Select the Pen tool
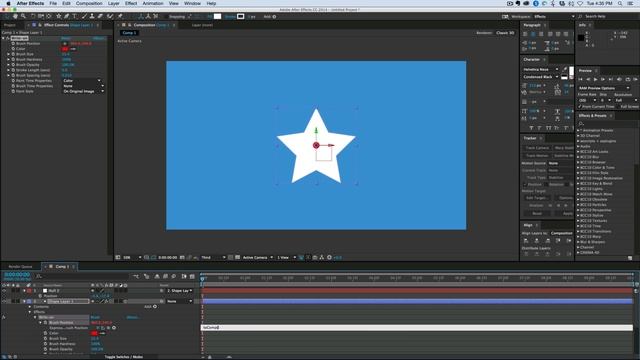Image resolution: width=640 pixels, height=360 pixels. coord(67,16)
